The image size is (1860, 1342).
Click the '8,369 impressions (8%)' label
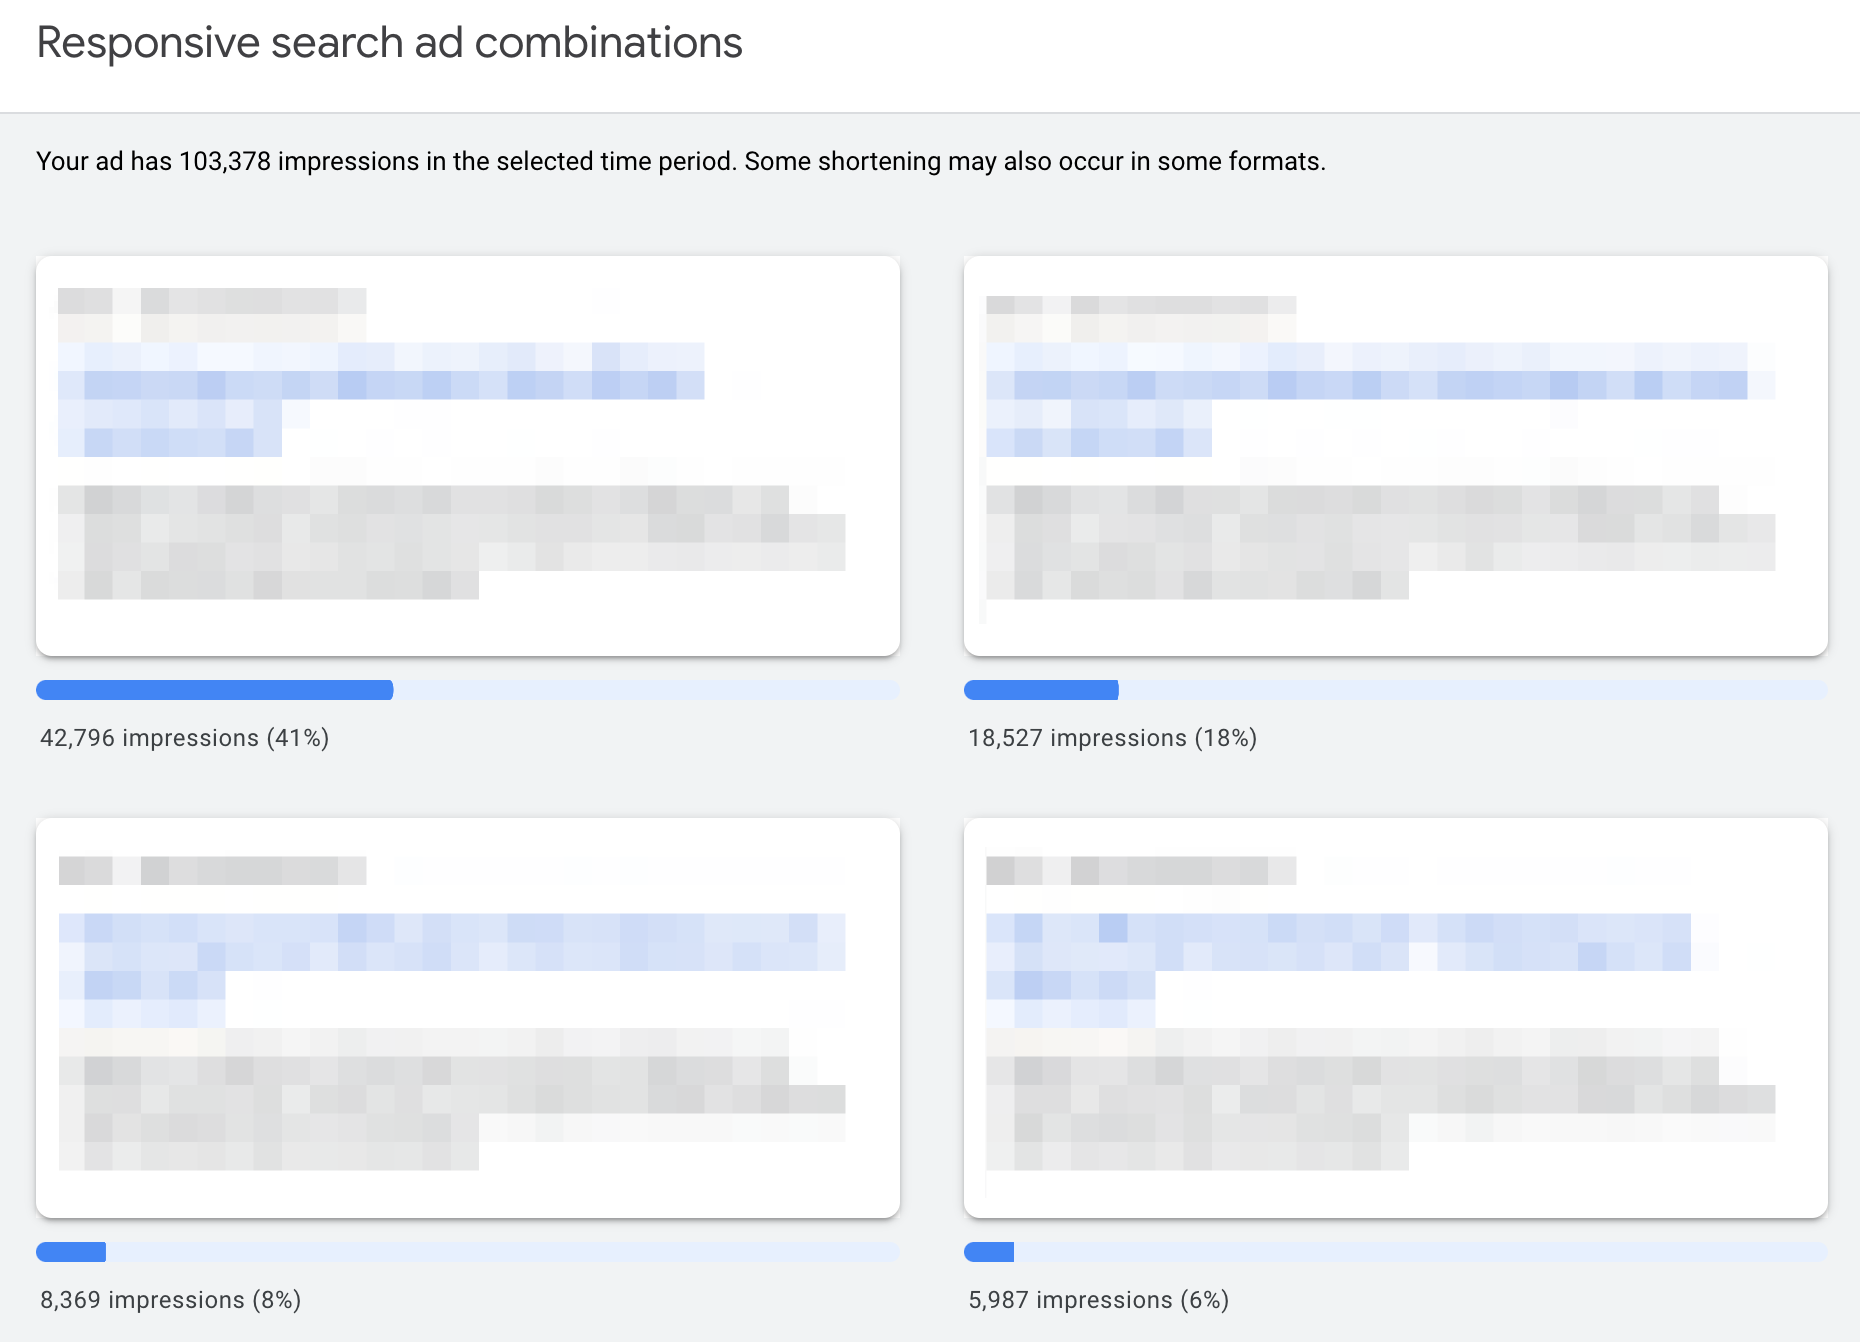(x=171, y=1300)
